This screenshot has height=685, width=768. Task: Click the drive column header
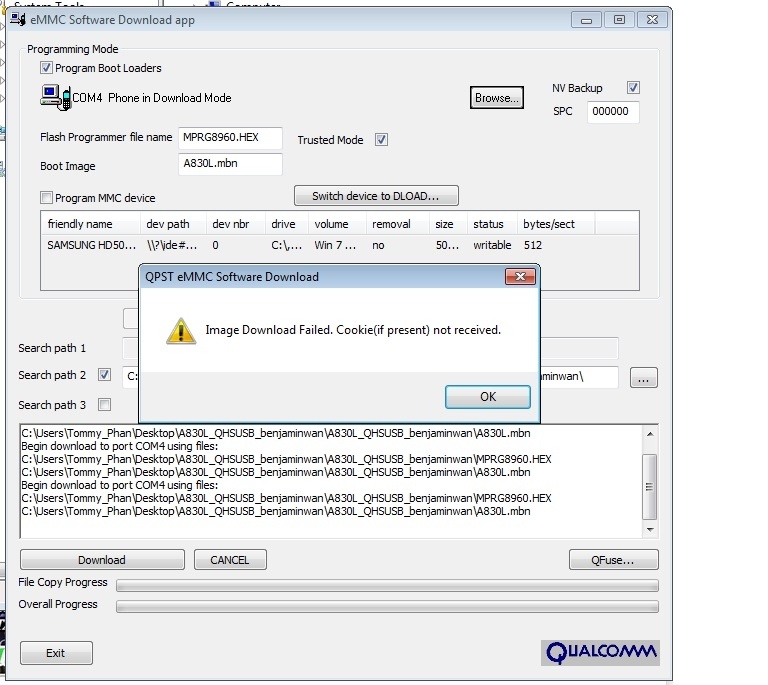pos(287,224)
